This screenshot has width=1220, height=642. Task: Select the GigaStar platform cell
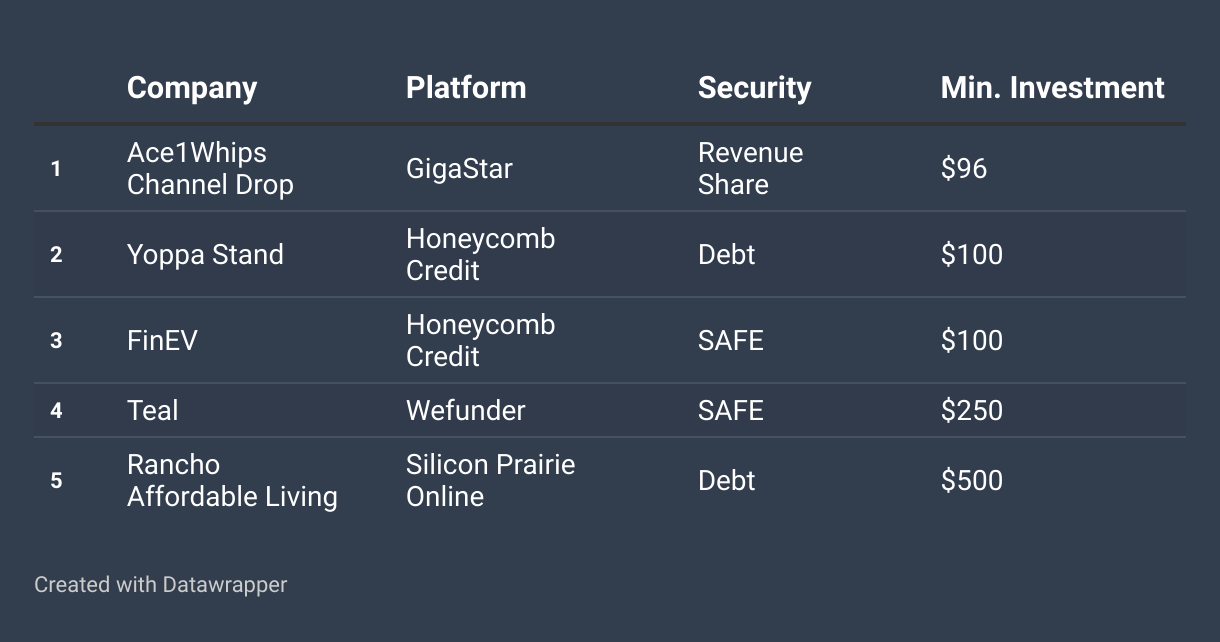coord(459,168)
